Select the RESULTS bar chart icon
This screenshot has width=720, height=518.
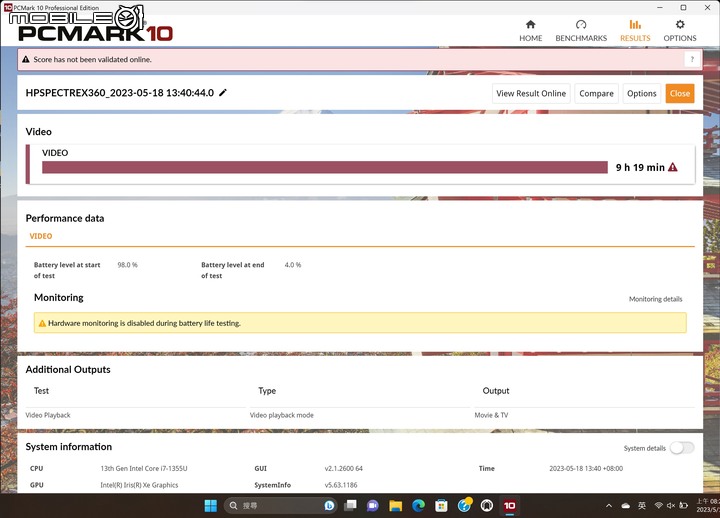[635, 24]
